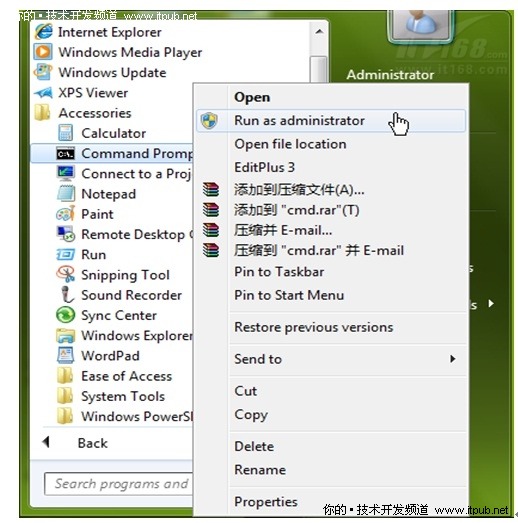Open the Sync Center green icon
Screen dimensions: 518x523
[65, 315]
